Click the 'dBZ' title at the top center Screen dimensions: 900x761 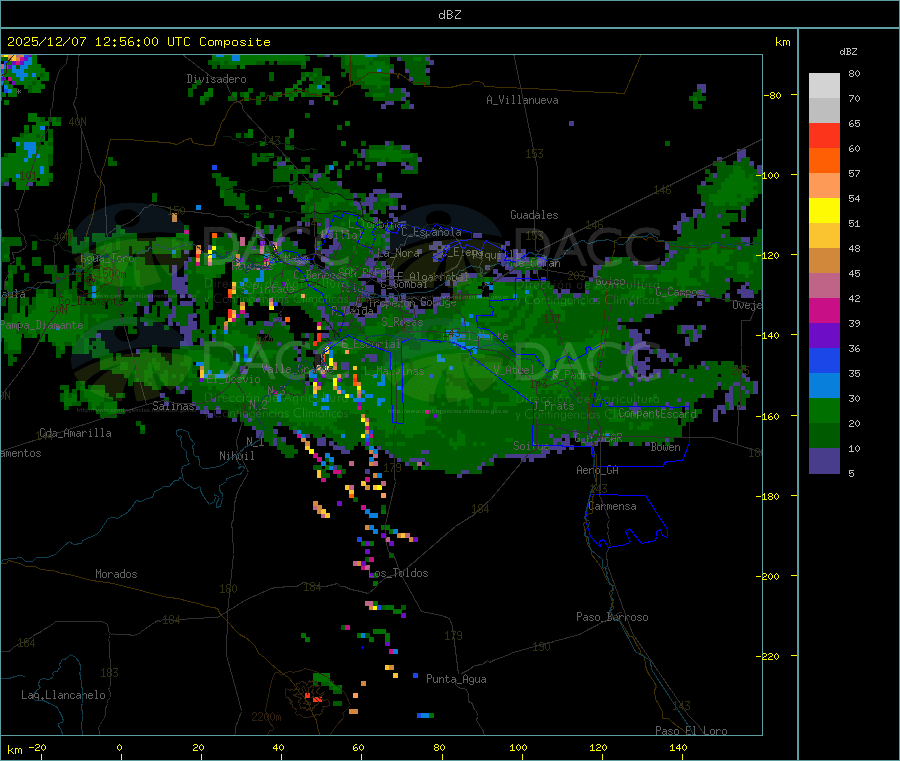449,15
